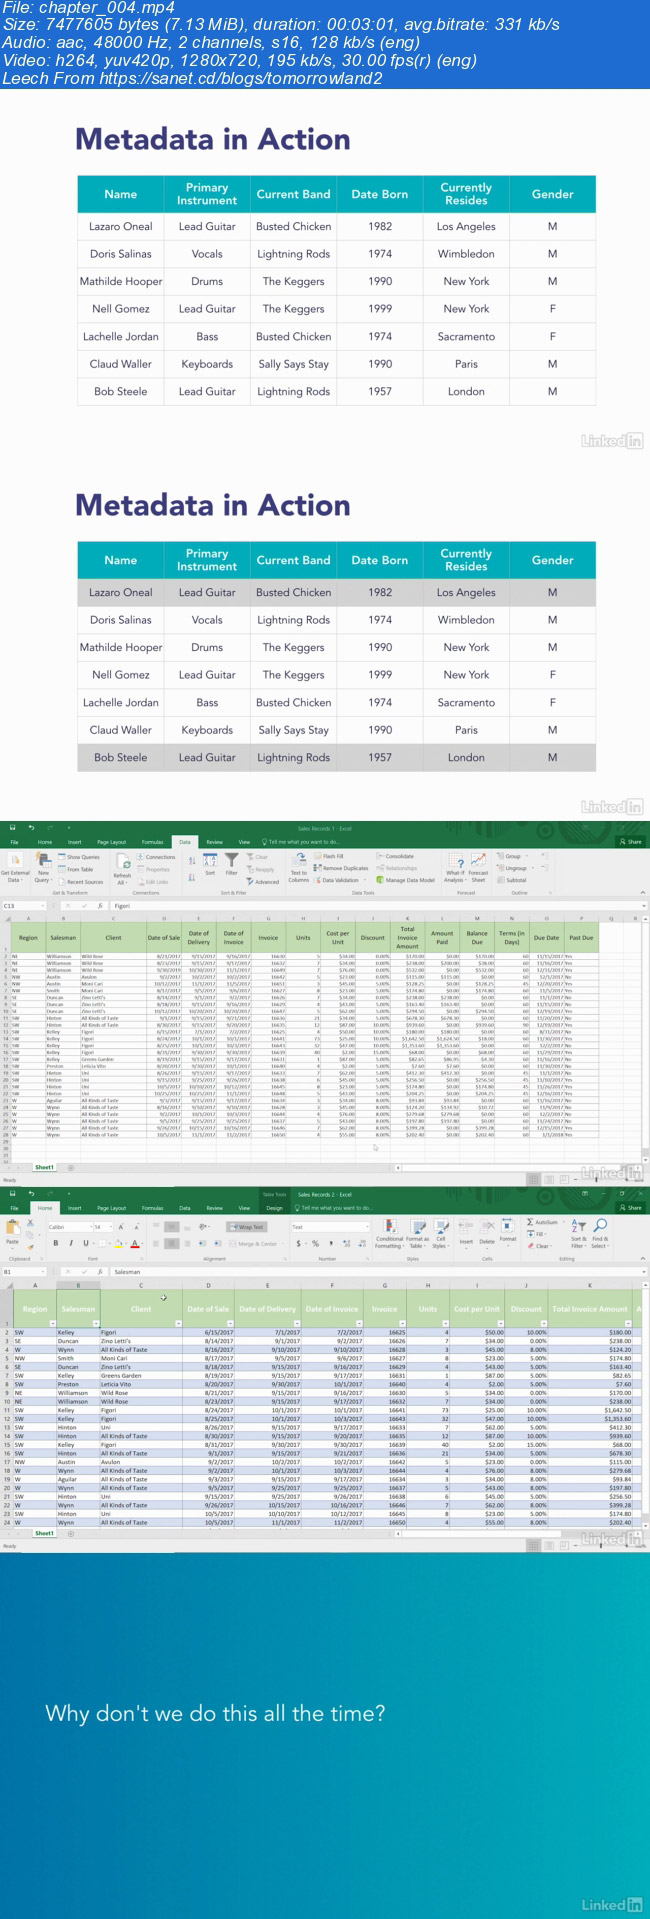Click Format as Table icon

click(417, 1233)
